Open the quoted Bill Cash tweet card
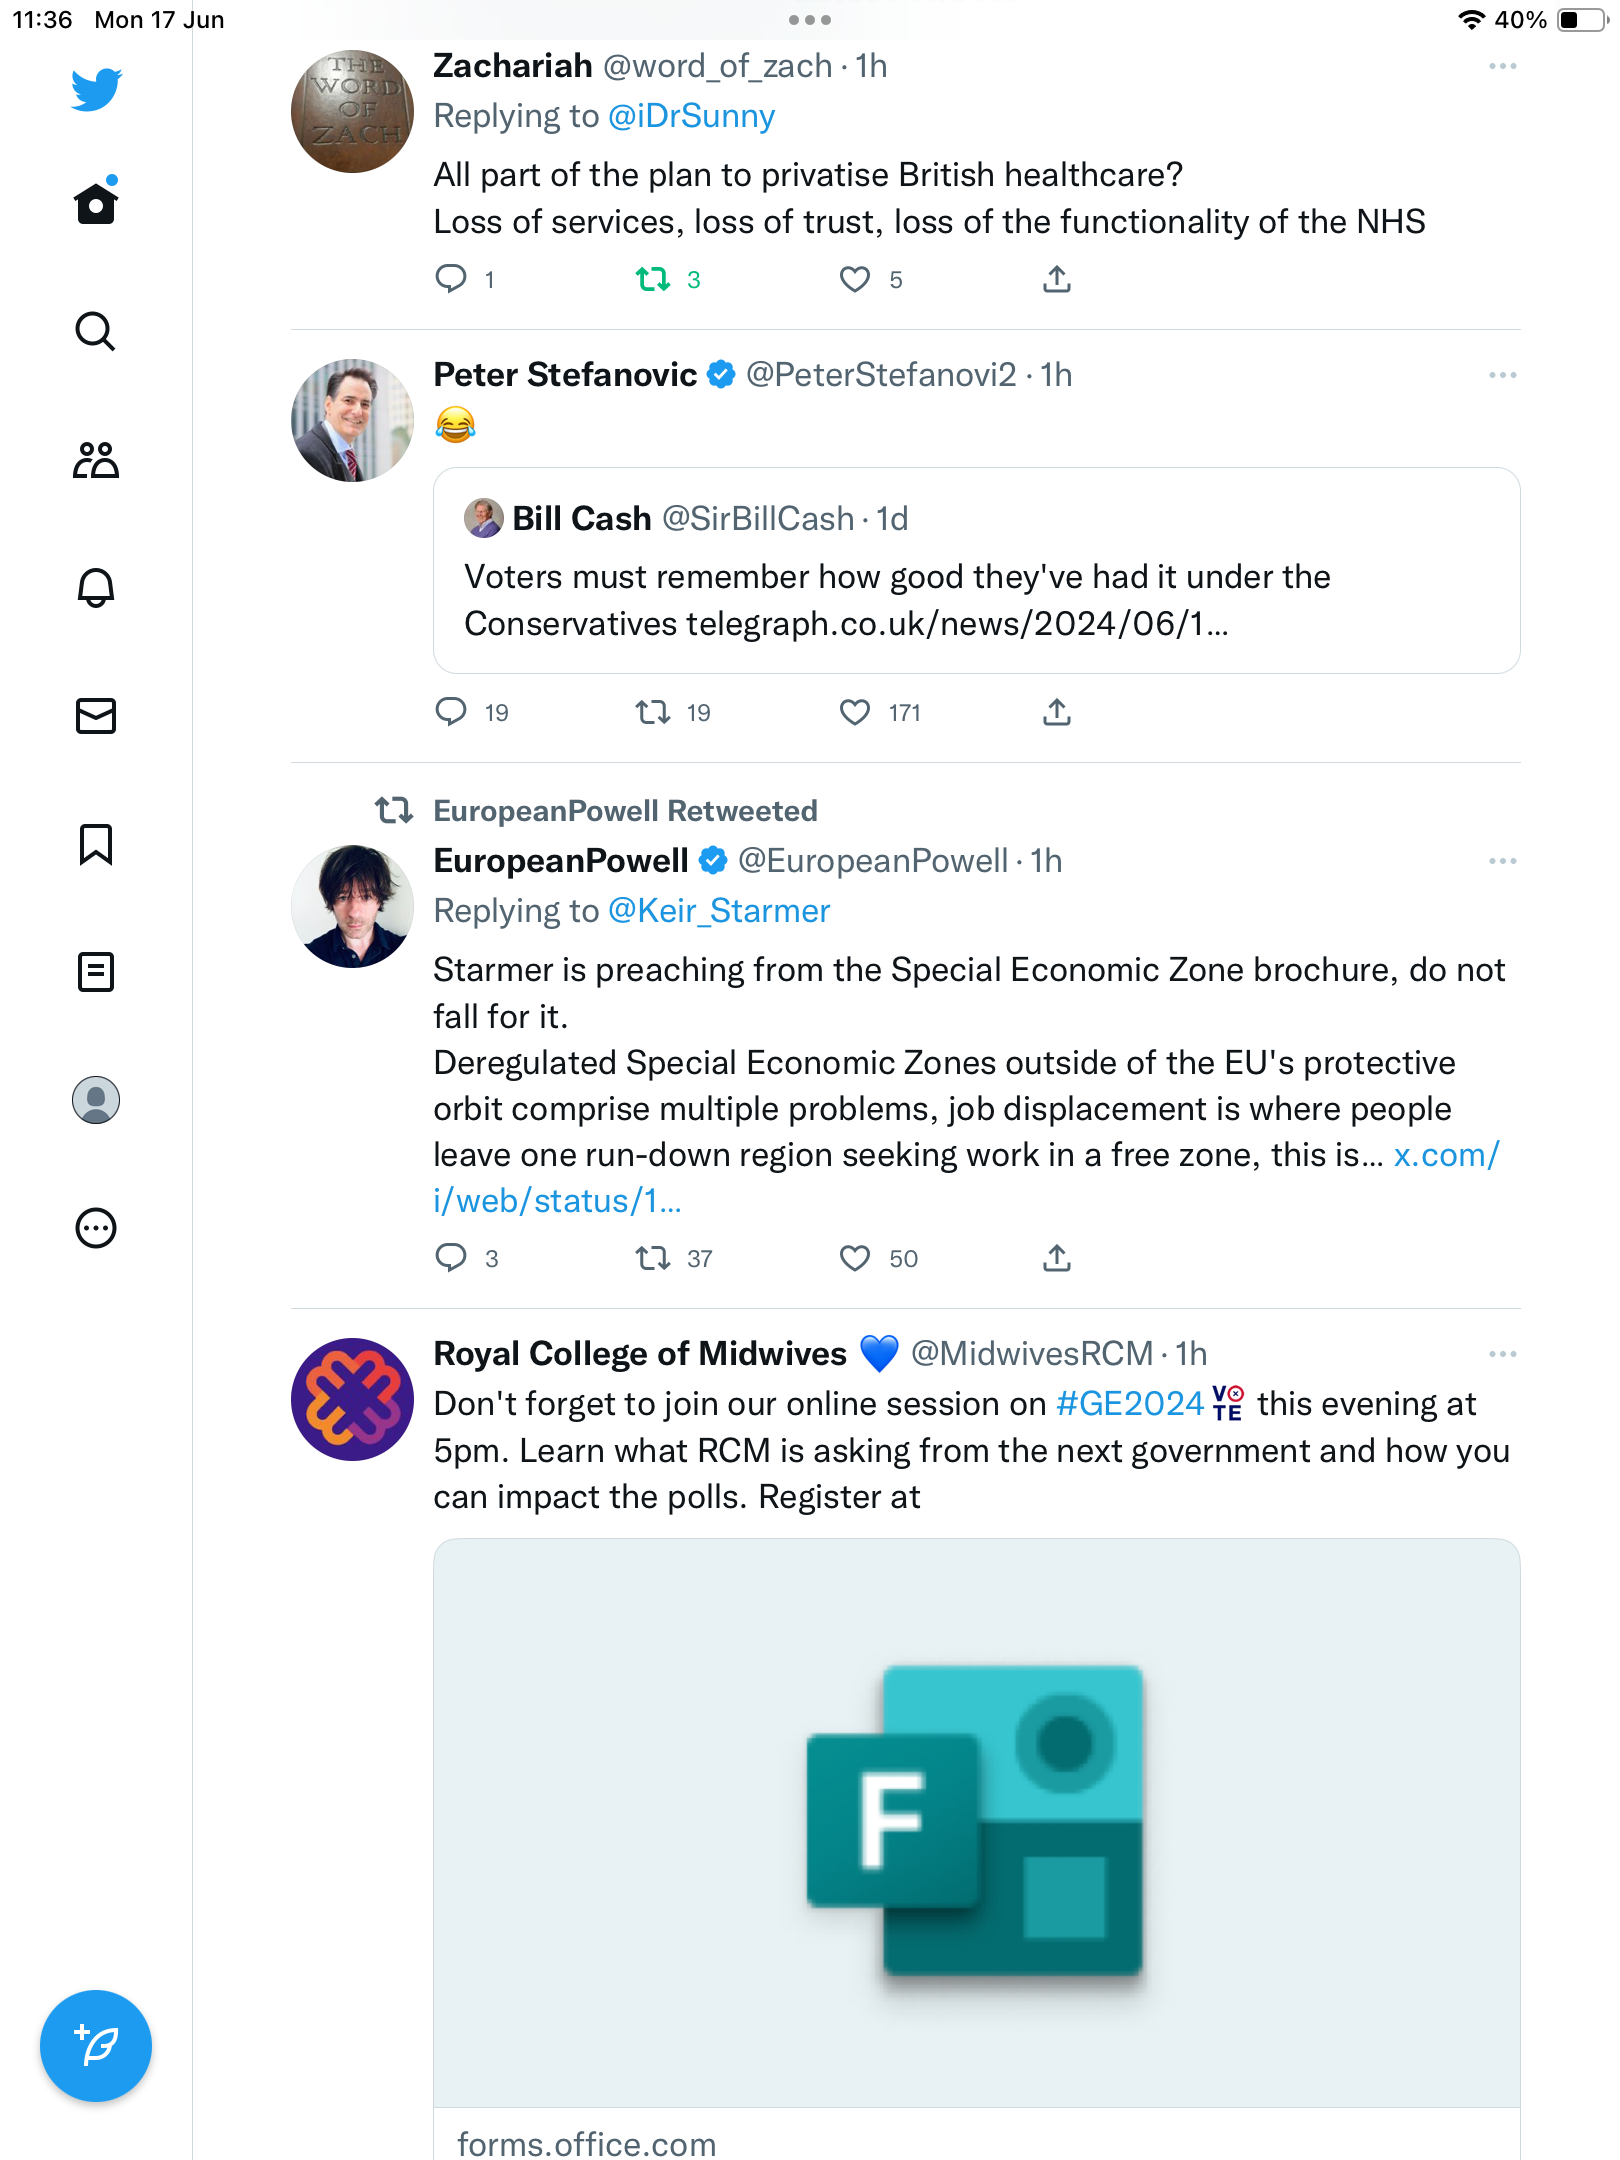The image size is (1620, 2160). 976,570
